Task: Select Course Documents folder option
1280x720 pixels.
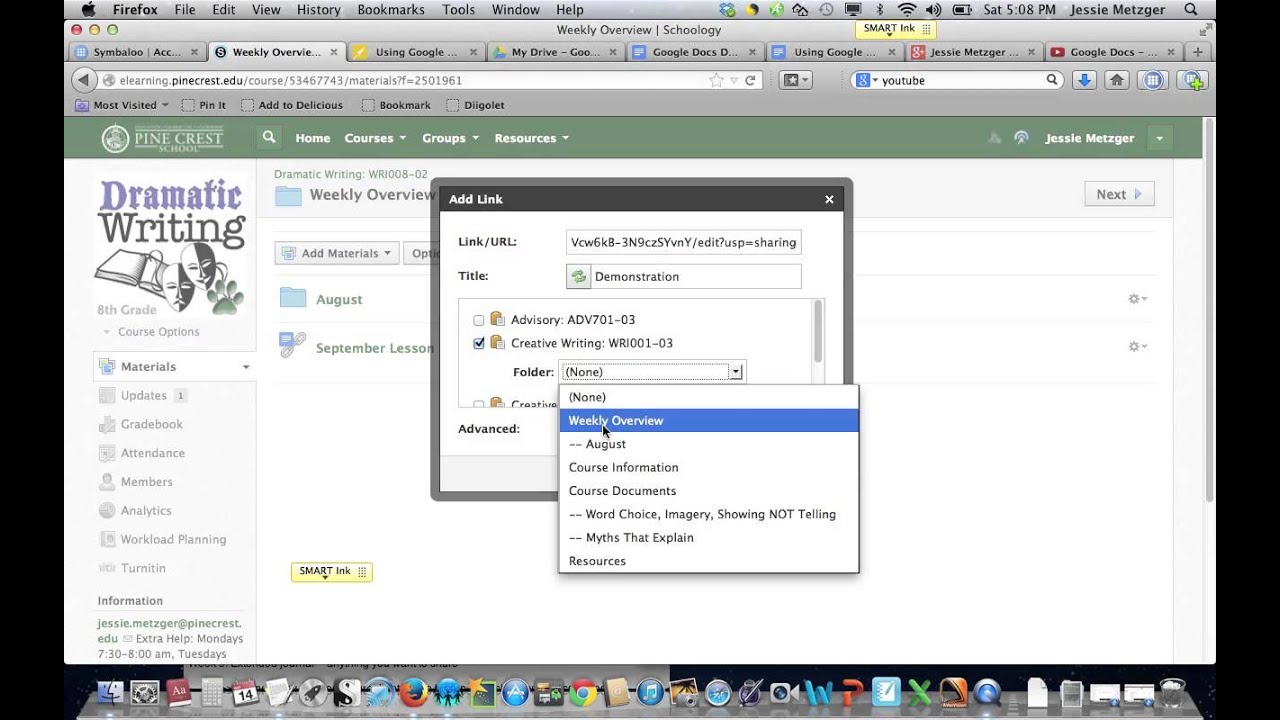Action: [708, 491]
